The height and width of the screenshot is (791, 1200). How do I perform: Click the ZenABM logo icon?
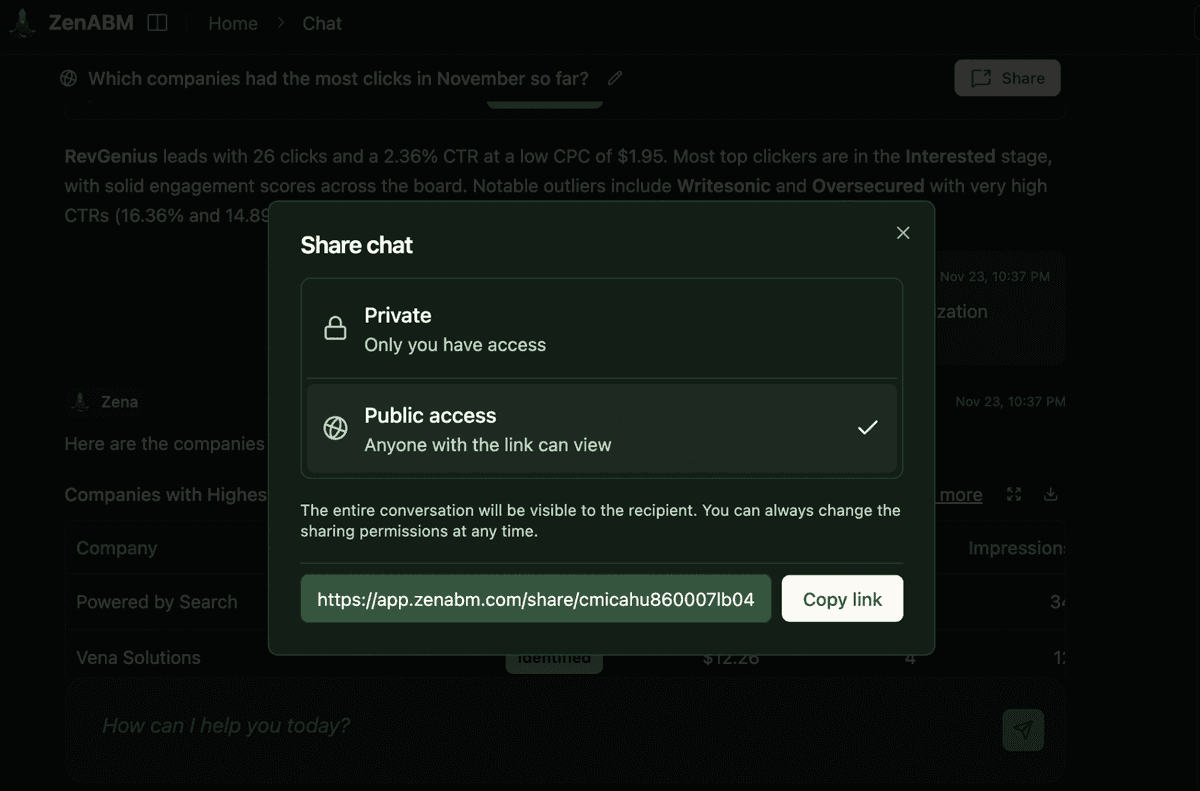click(22, 23)
